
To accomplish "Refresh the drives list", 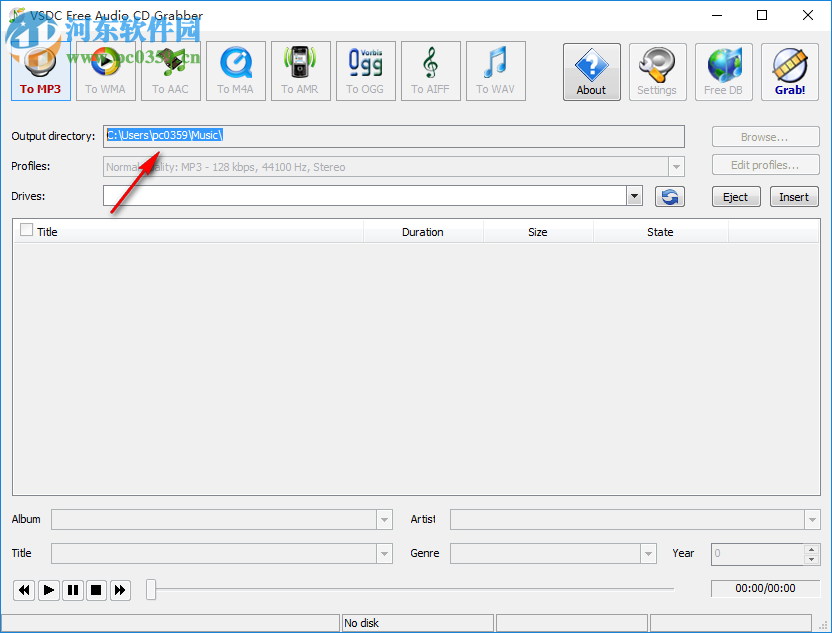I will [x=669, y=196].
